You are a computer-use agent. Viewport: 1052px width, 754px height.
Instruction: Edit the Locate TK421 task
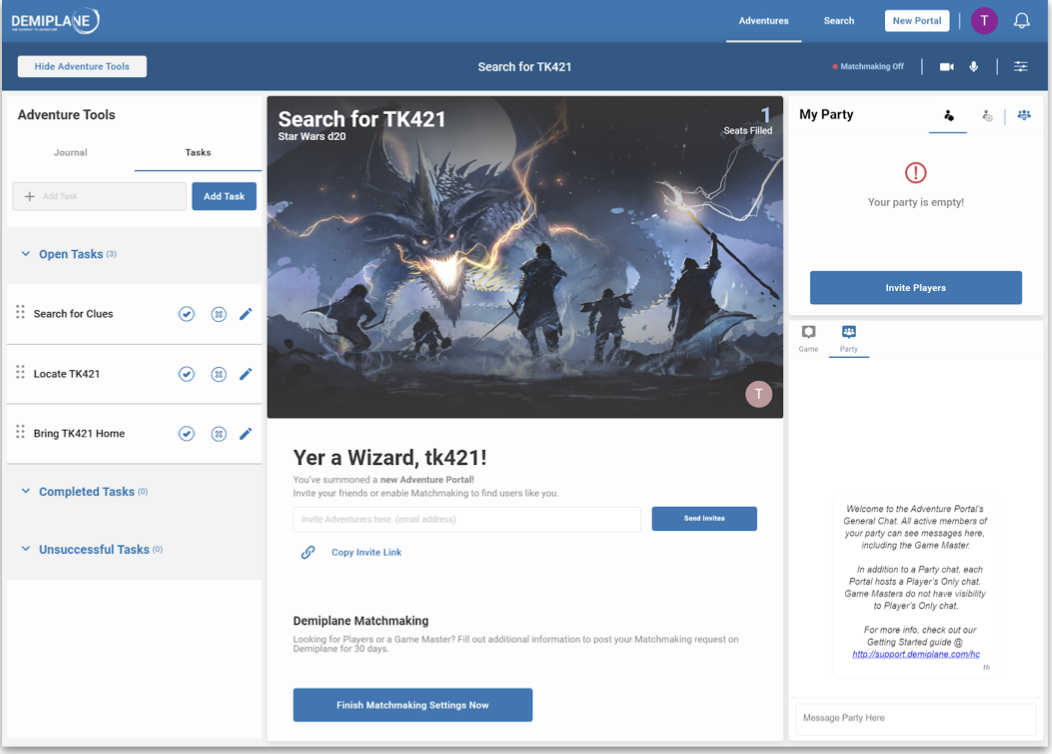pyautogui.click(x=246, y=374)
